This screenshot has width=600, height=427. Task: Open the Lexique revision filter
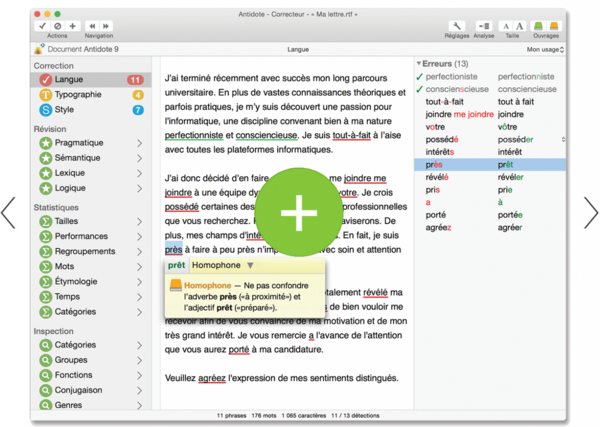(91, 173)
